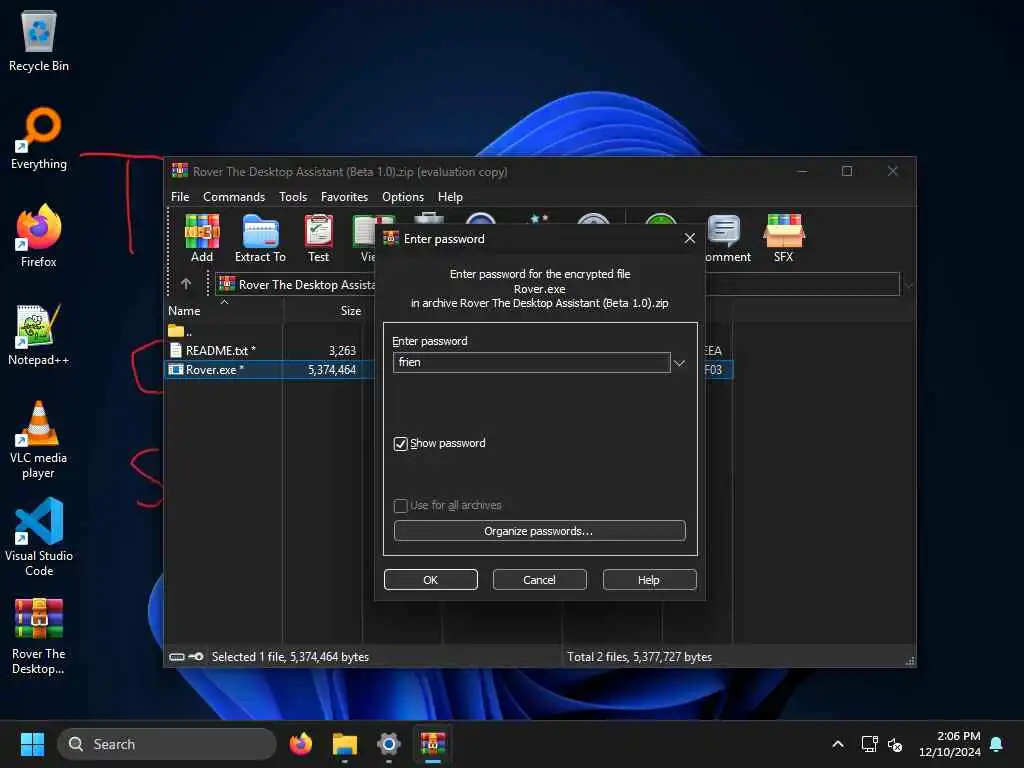Viewport: 1024px width, 768px height.
Task: Click the WinRAR icon in the window title bar
Action: tap(180, 171)
